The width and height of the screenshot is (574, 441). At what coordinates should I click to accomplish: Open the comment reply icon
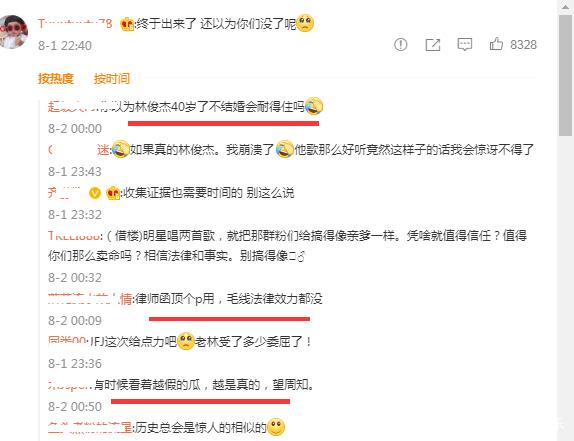coord(465,45)
